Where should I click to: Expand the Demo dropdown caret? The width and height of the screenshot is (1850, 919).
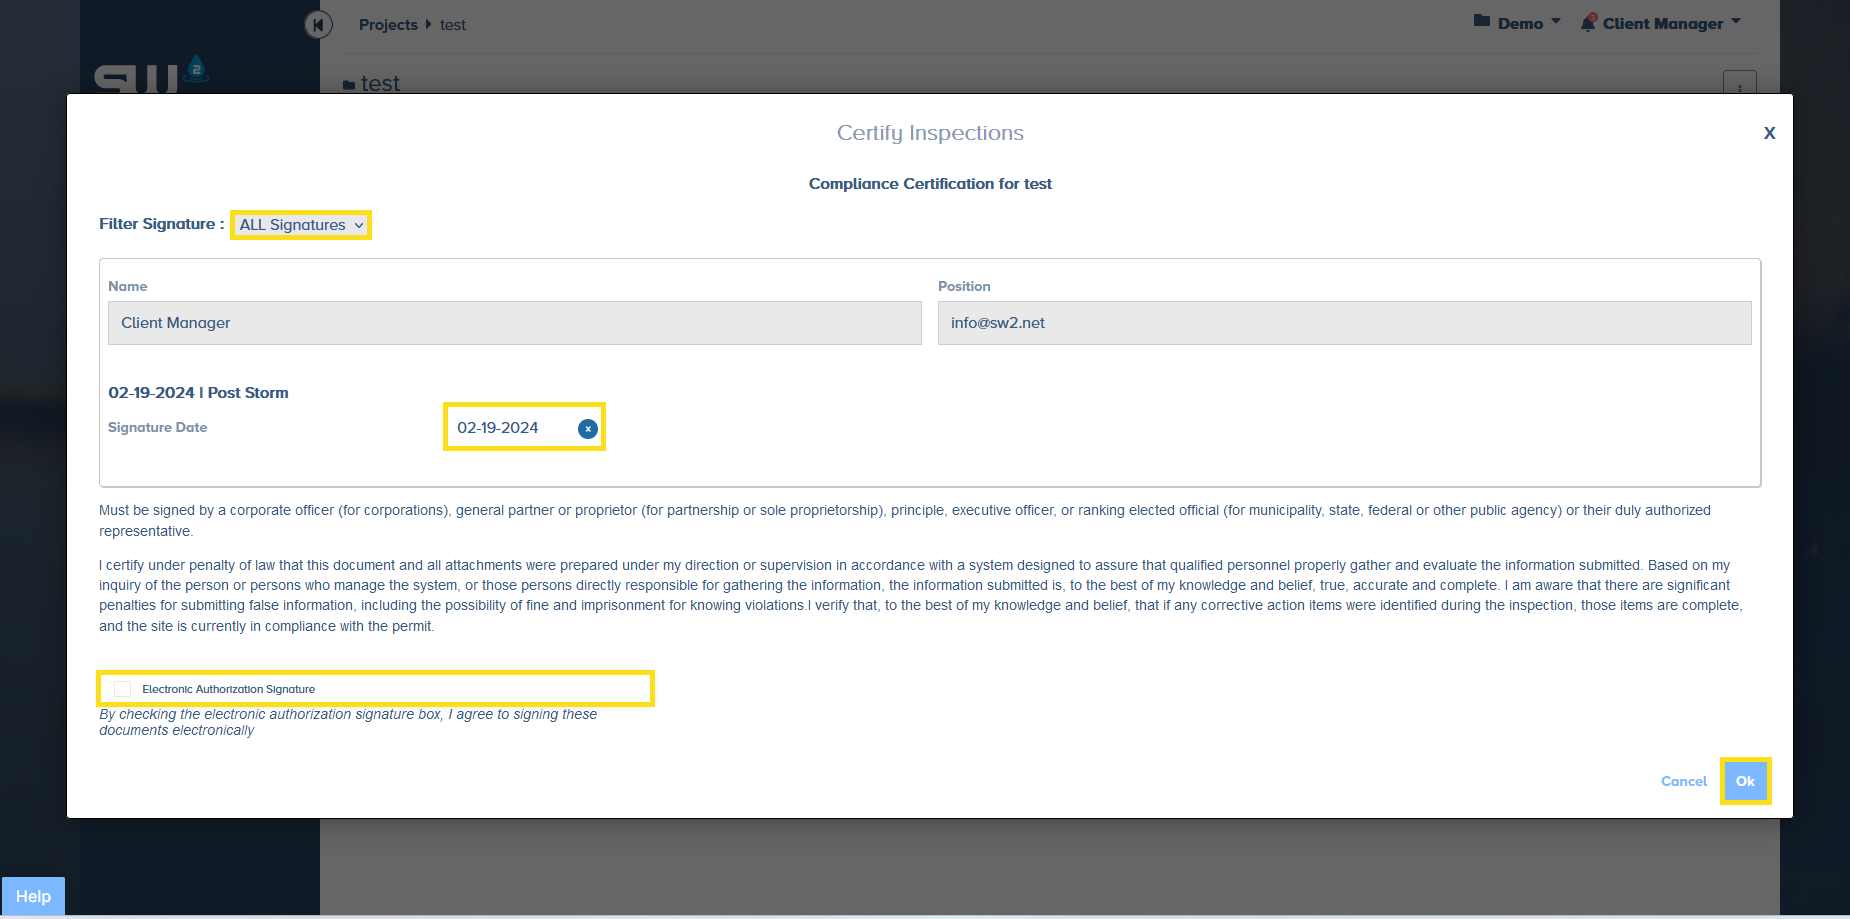[x=1556, y=22]
